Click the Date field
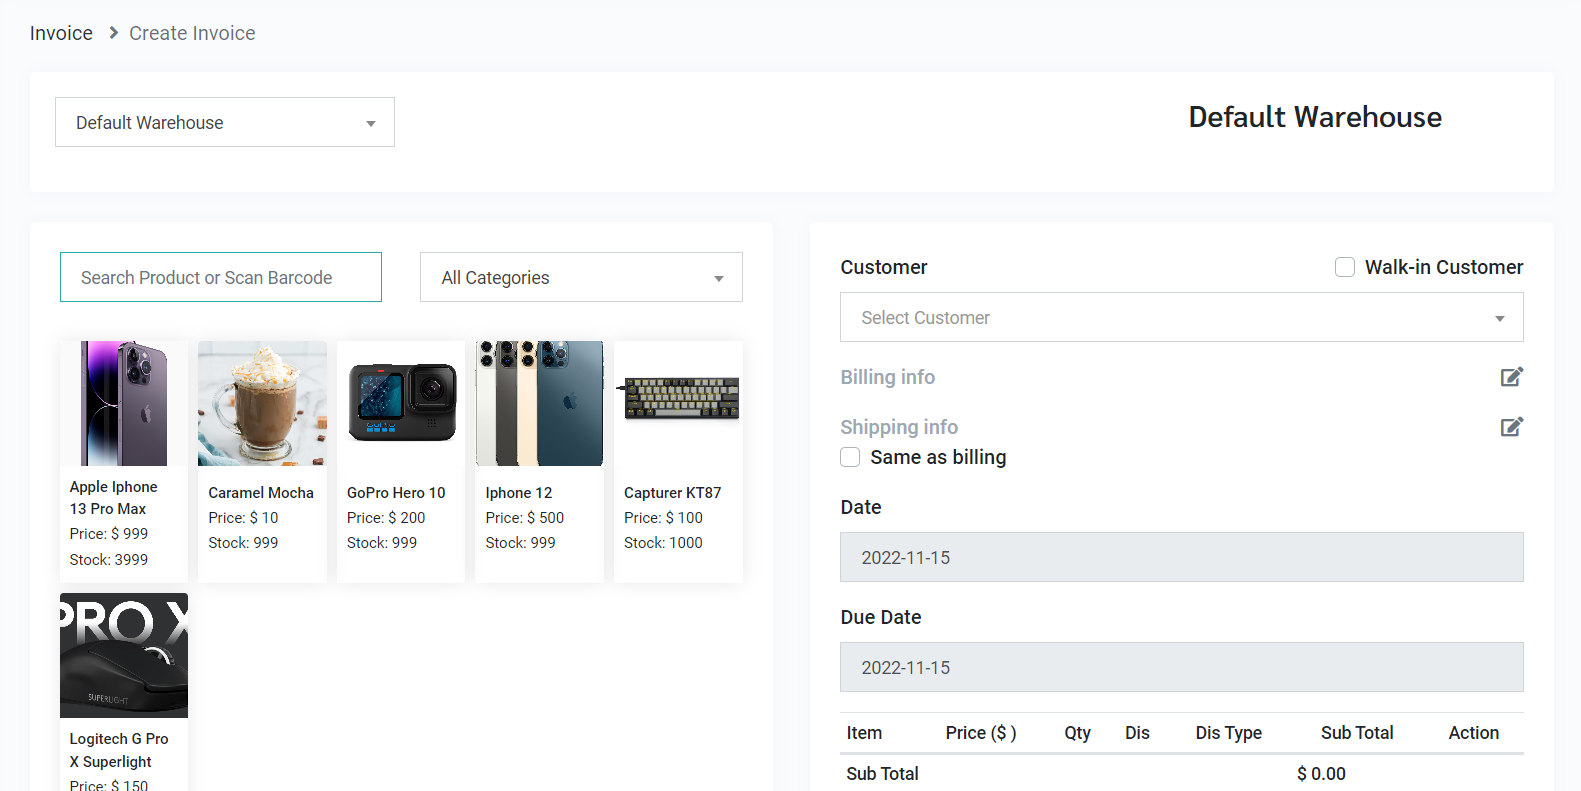Screen dimensions: 1581x791 1181,557
